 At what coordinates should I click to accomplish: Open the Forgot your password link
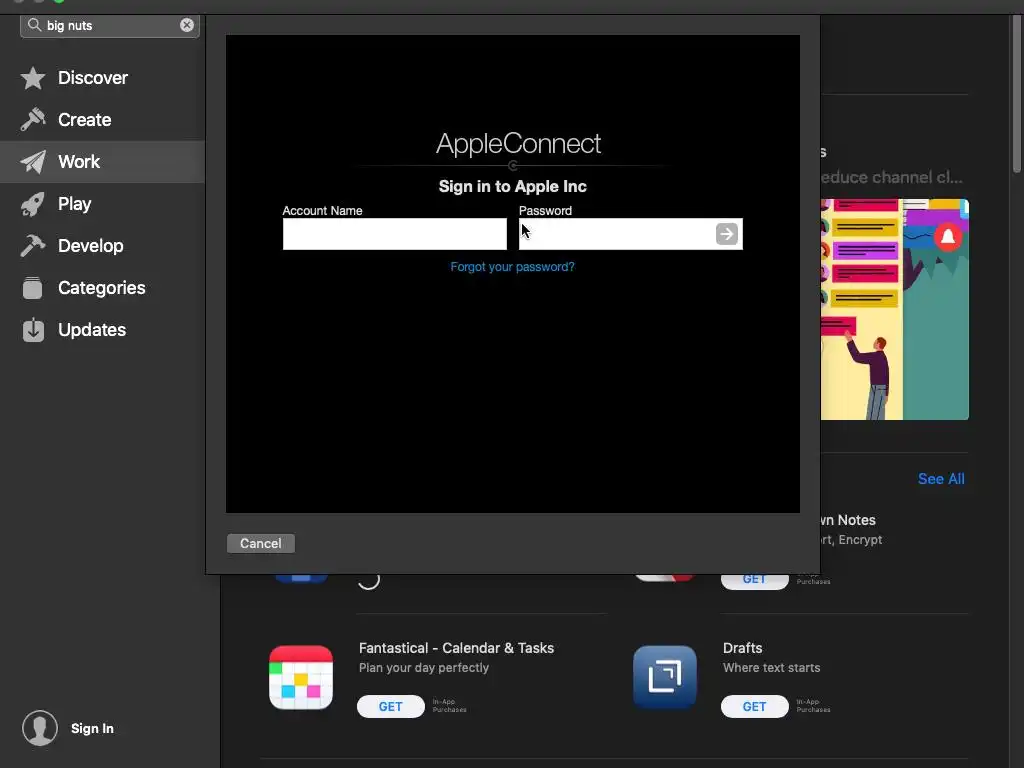513,266
